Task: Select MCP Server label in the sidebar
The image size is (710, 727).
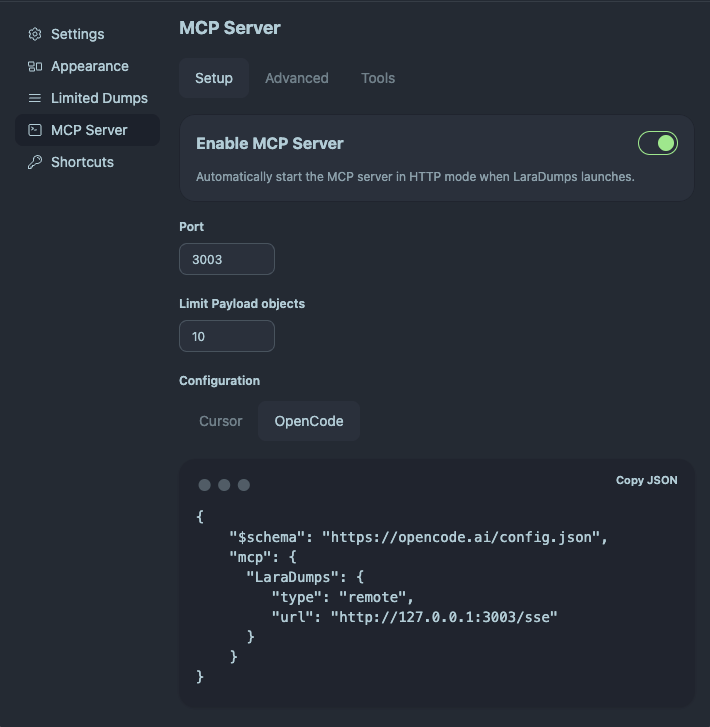Action: [89, 130]
